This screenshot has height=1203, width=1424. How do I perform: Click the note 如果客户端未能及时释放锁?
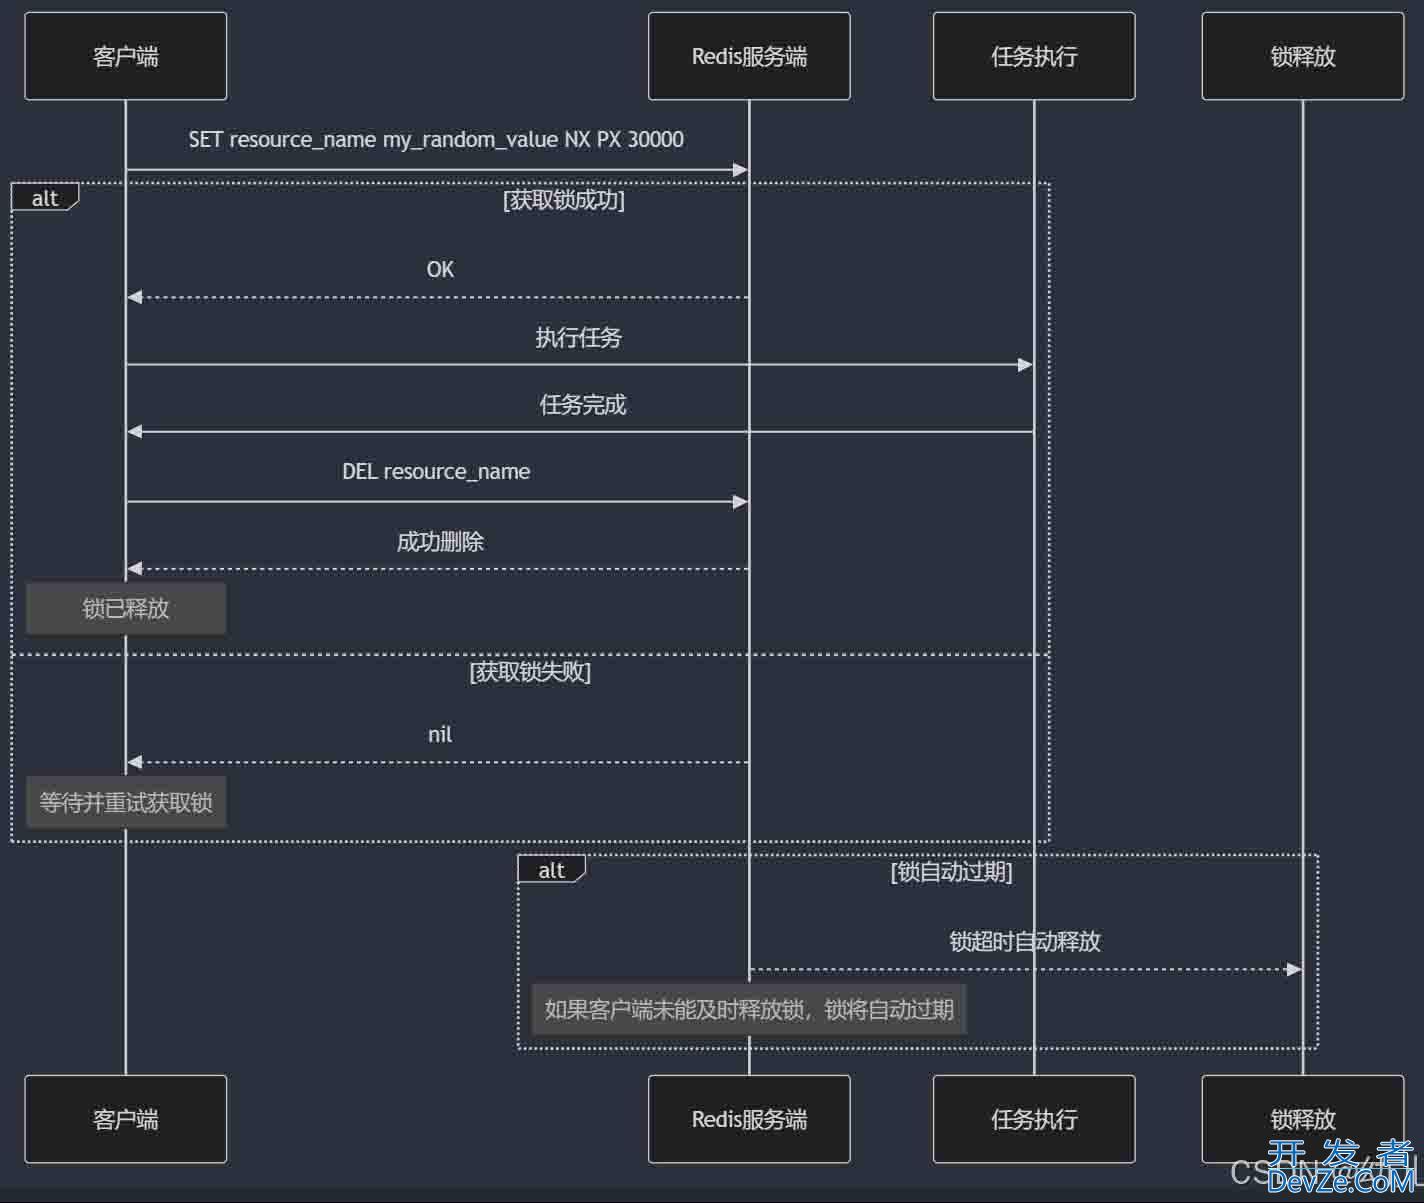pyautogui.click(x=749, y=1009)
